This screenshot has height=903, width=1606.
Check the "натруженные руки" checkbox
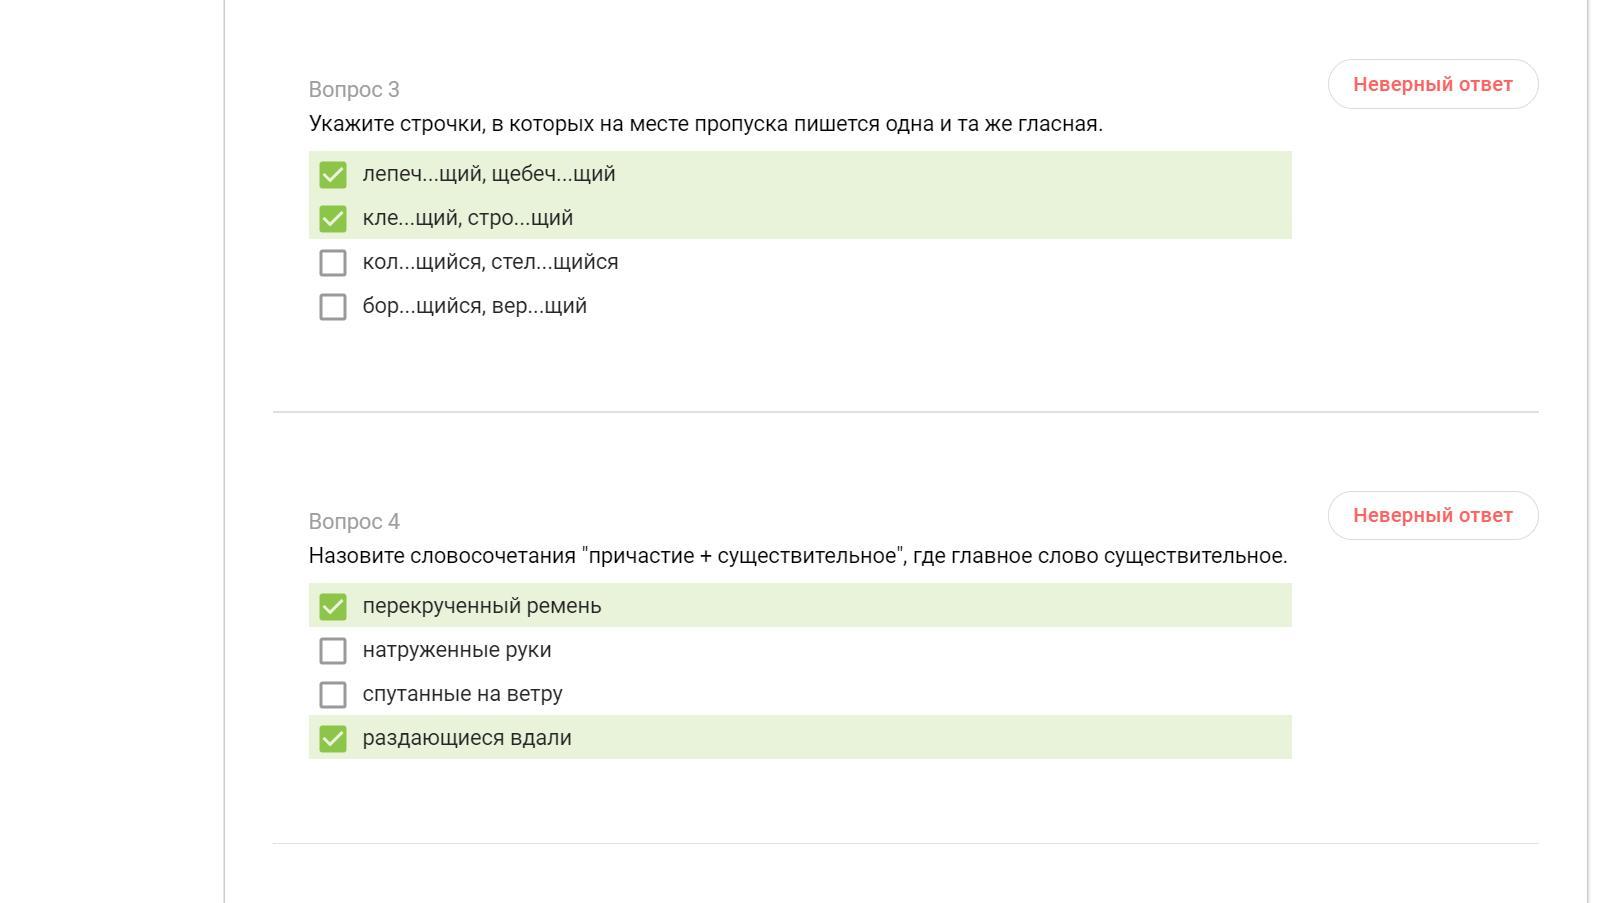[333, 651]
